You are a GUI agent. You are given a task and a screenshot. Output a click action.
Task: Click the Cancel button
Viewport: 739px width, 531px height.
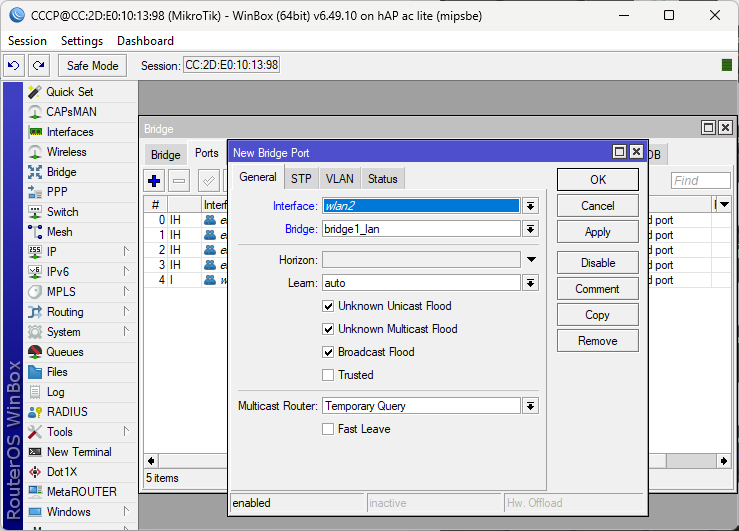coord(598,206)
